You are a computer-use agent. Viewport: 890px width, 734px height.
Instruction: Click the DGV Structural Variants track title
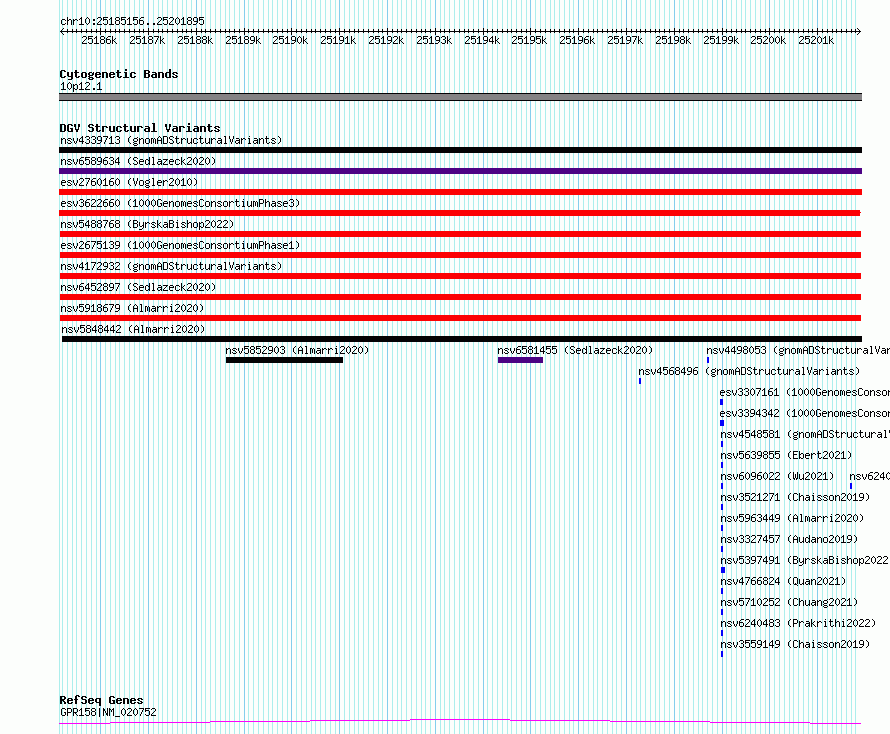(140, 128)
